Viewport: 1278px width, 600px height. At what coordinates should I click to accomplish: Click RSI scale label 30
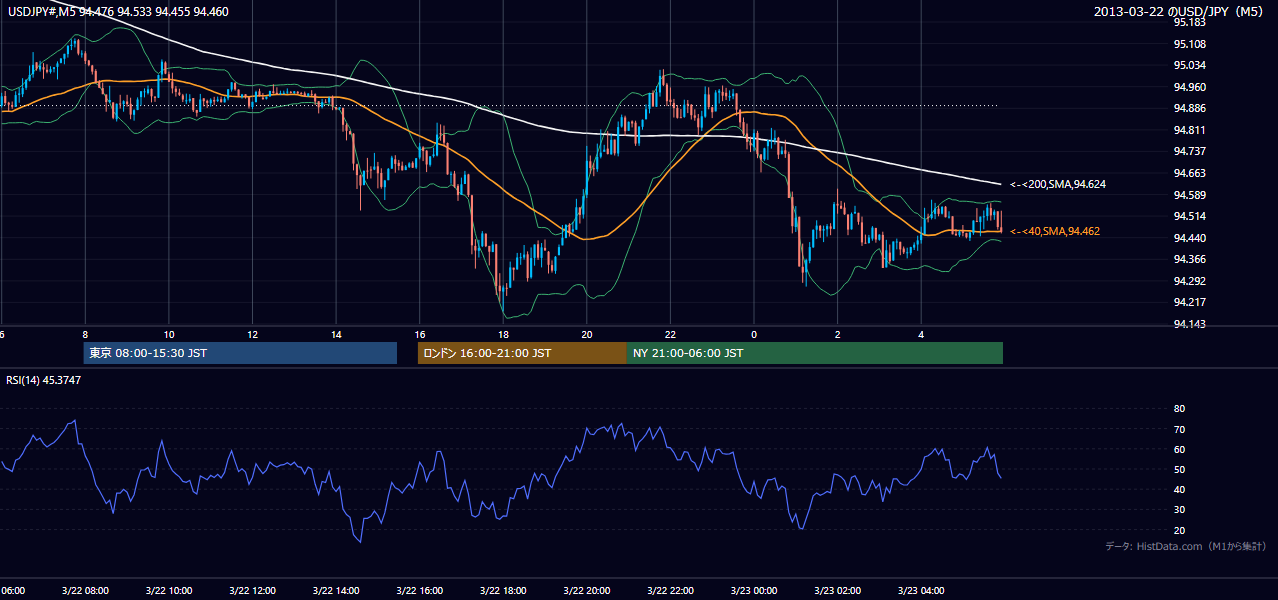(x=1179, y=510)
